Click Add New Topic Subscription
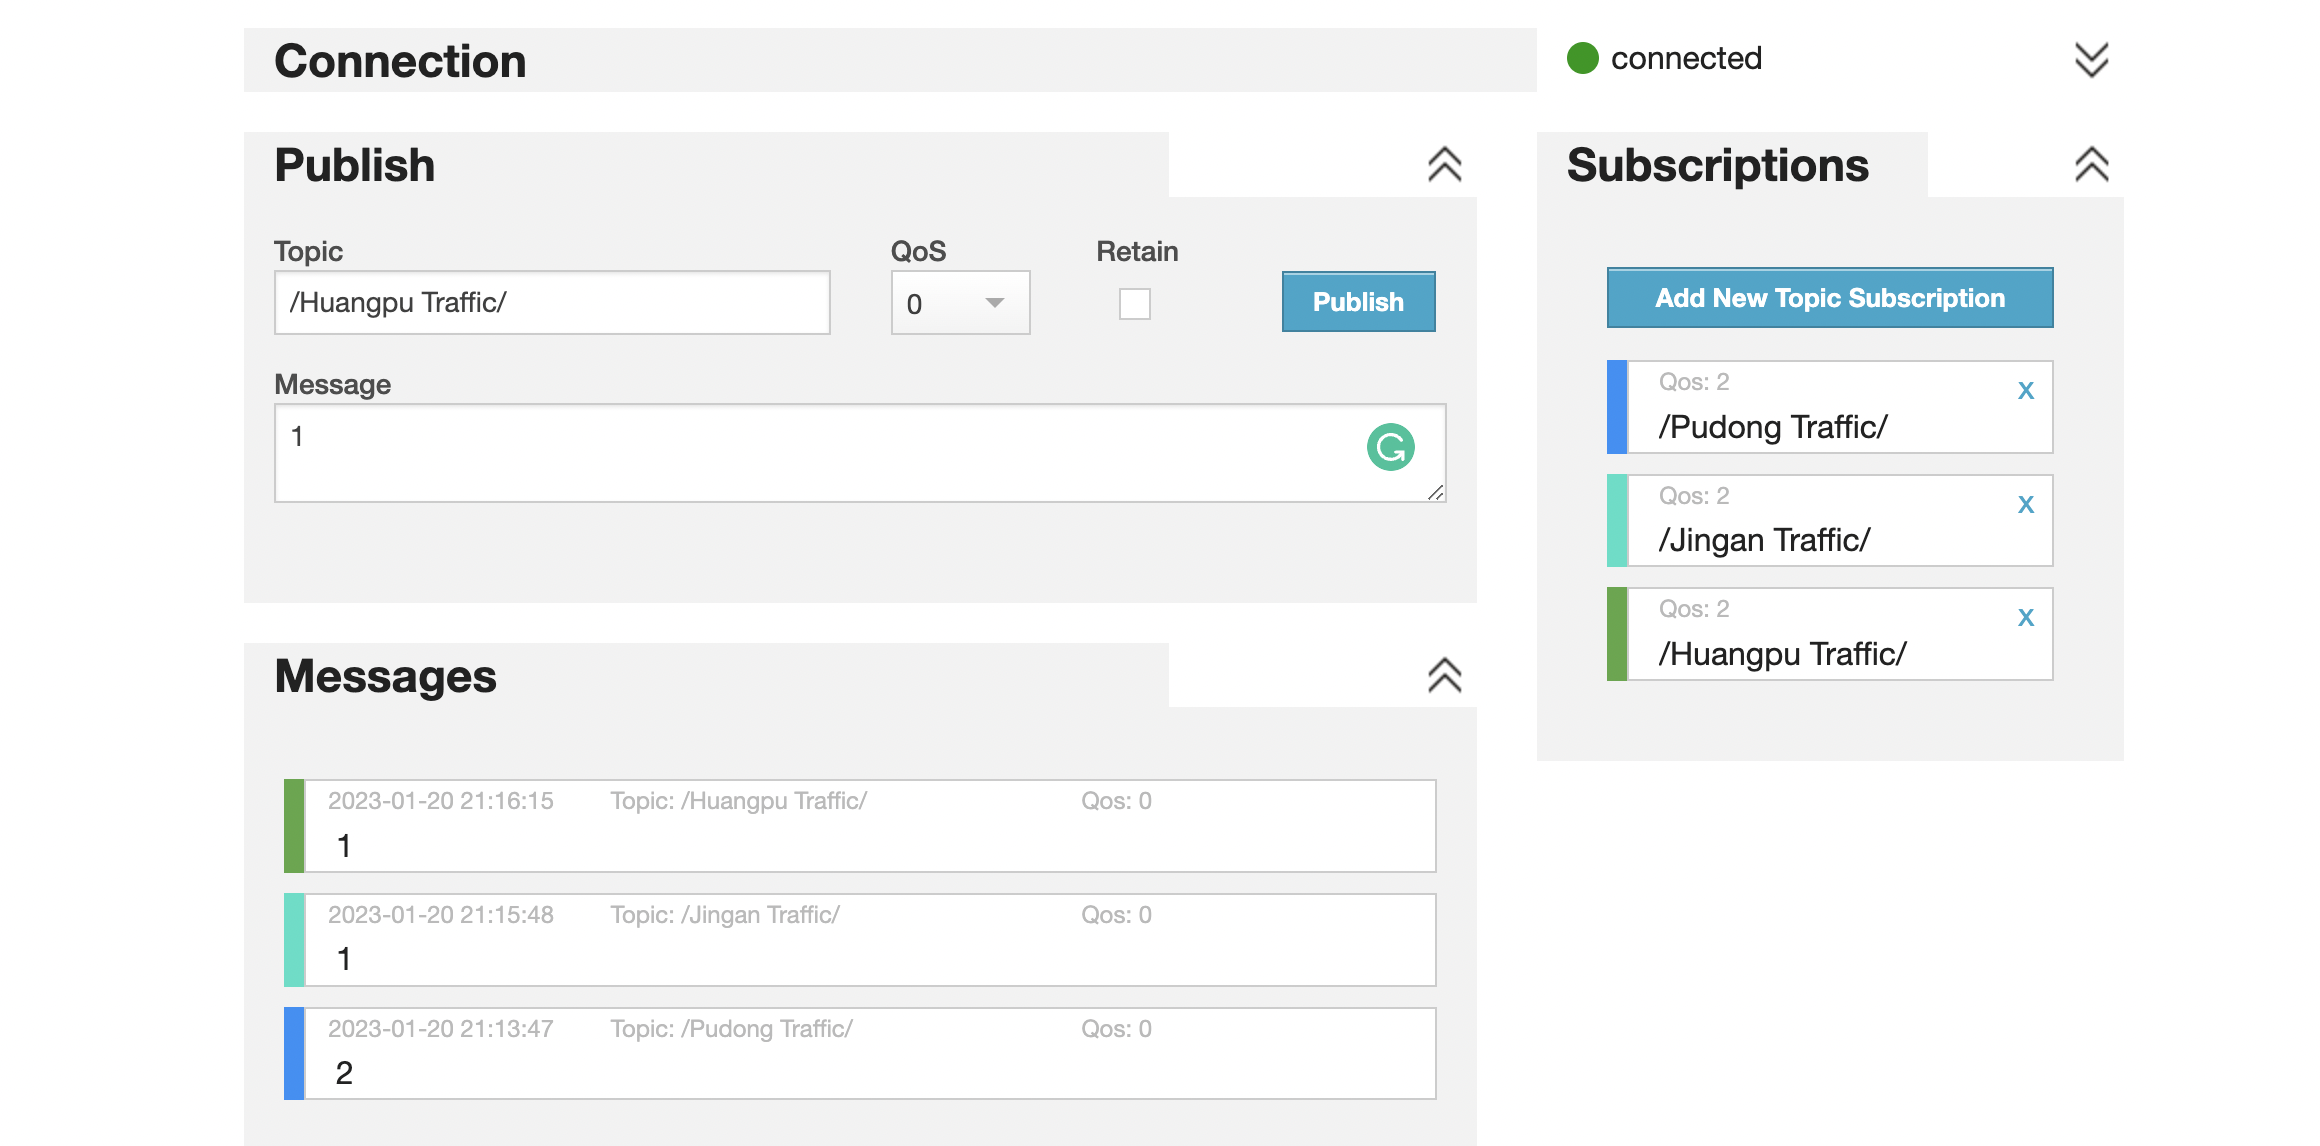 [1829, 298]
